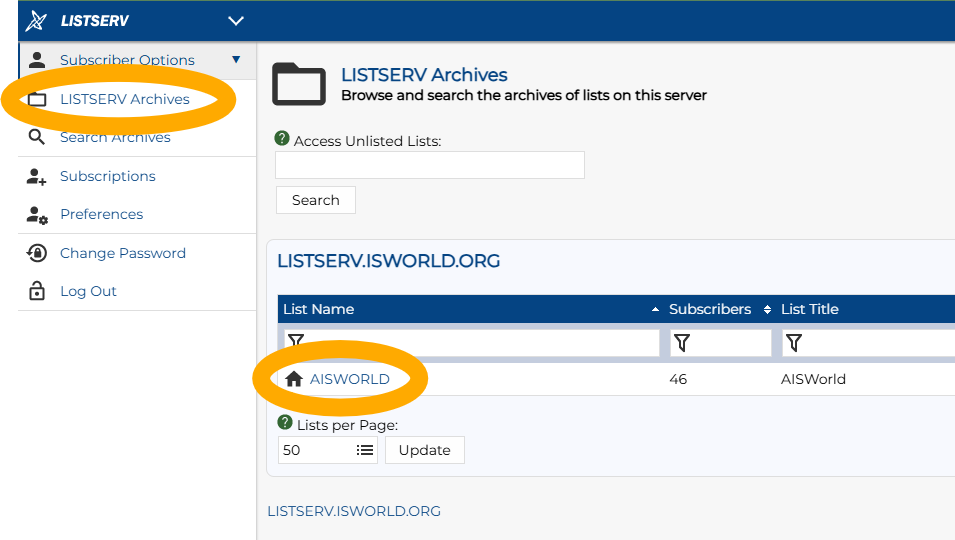The image size is (955, 540).
Task: Click the Log Out padlock icon
Action: pos(37,291)
